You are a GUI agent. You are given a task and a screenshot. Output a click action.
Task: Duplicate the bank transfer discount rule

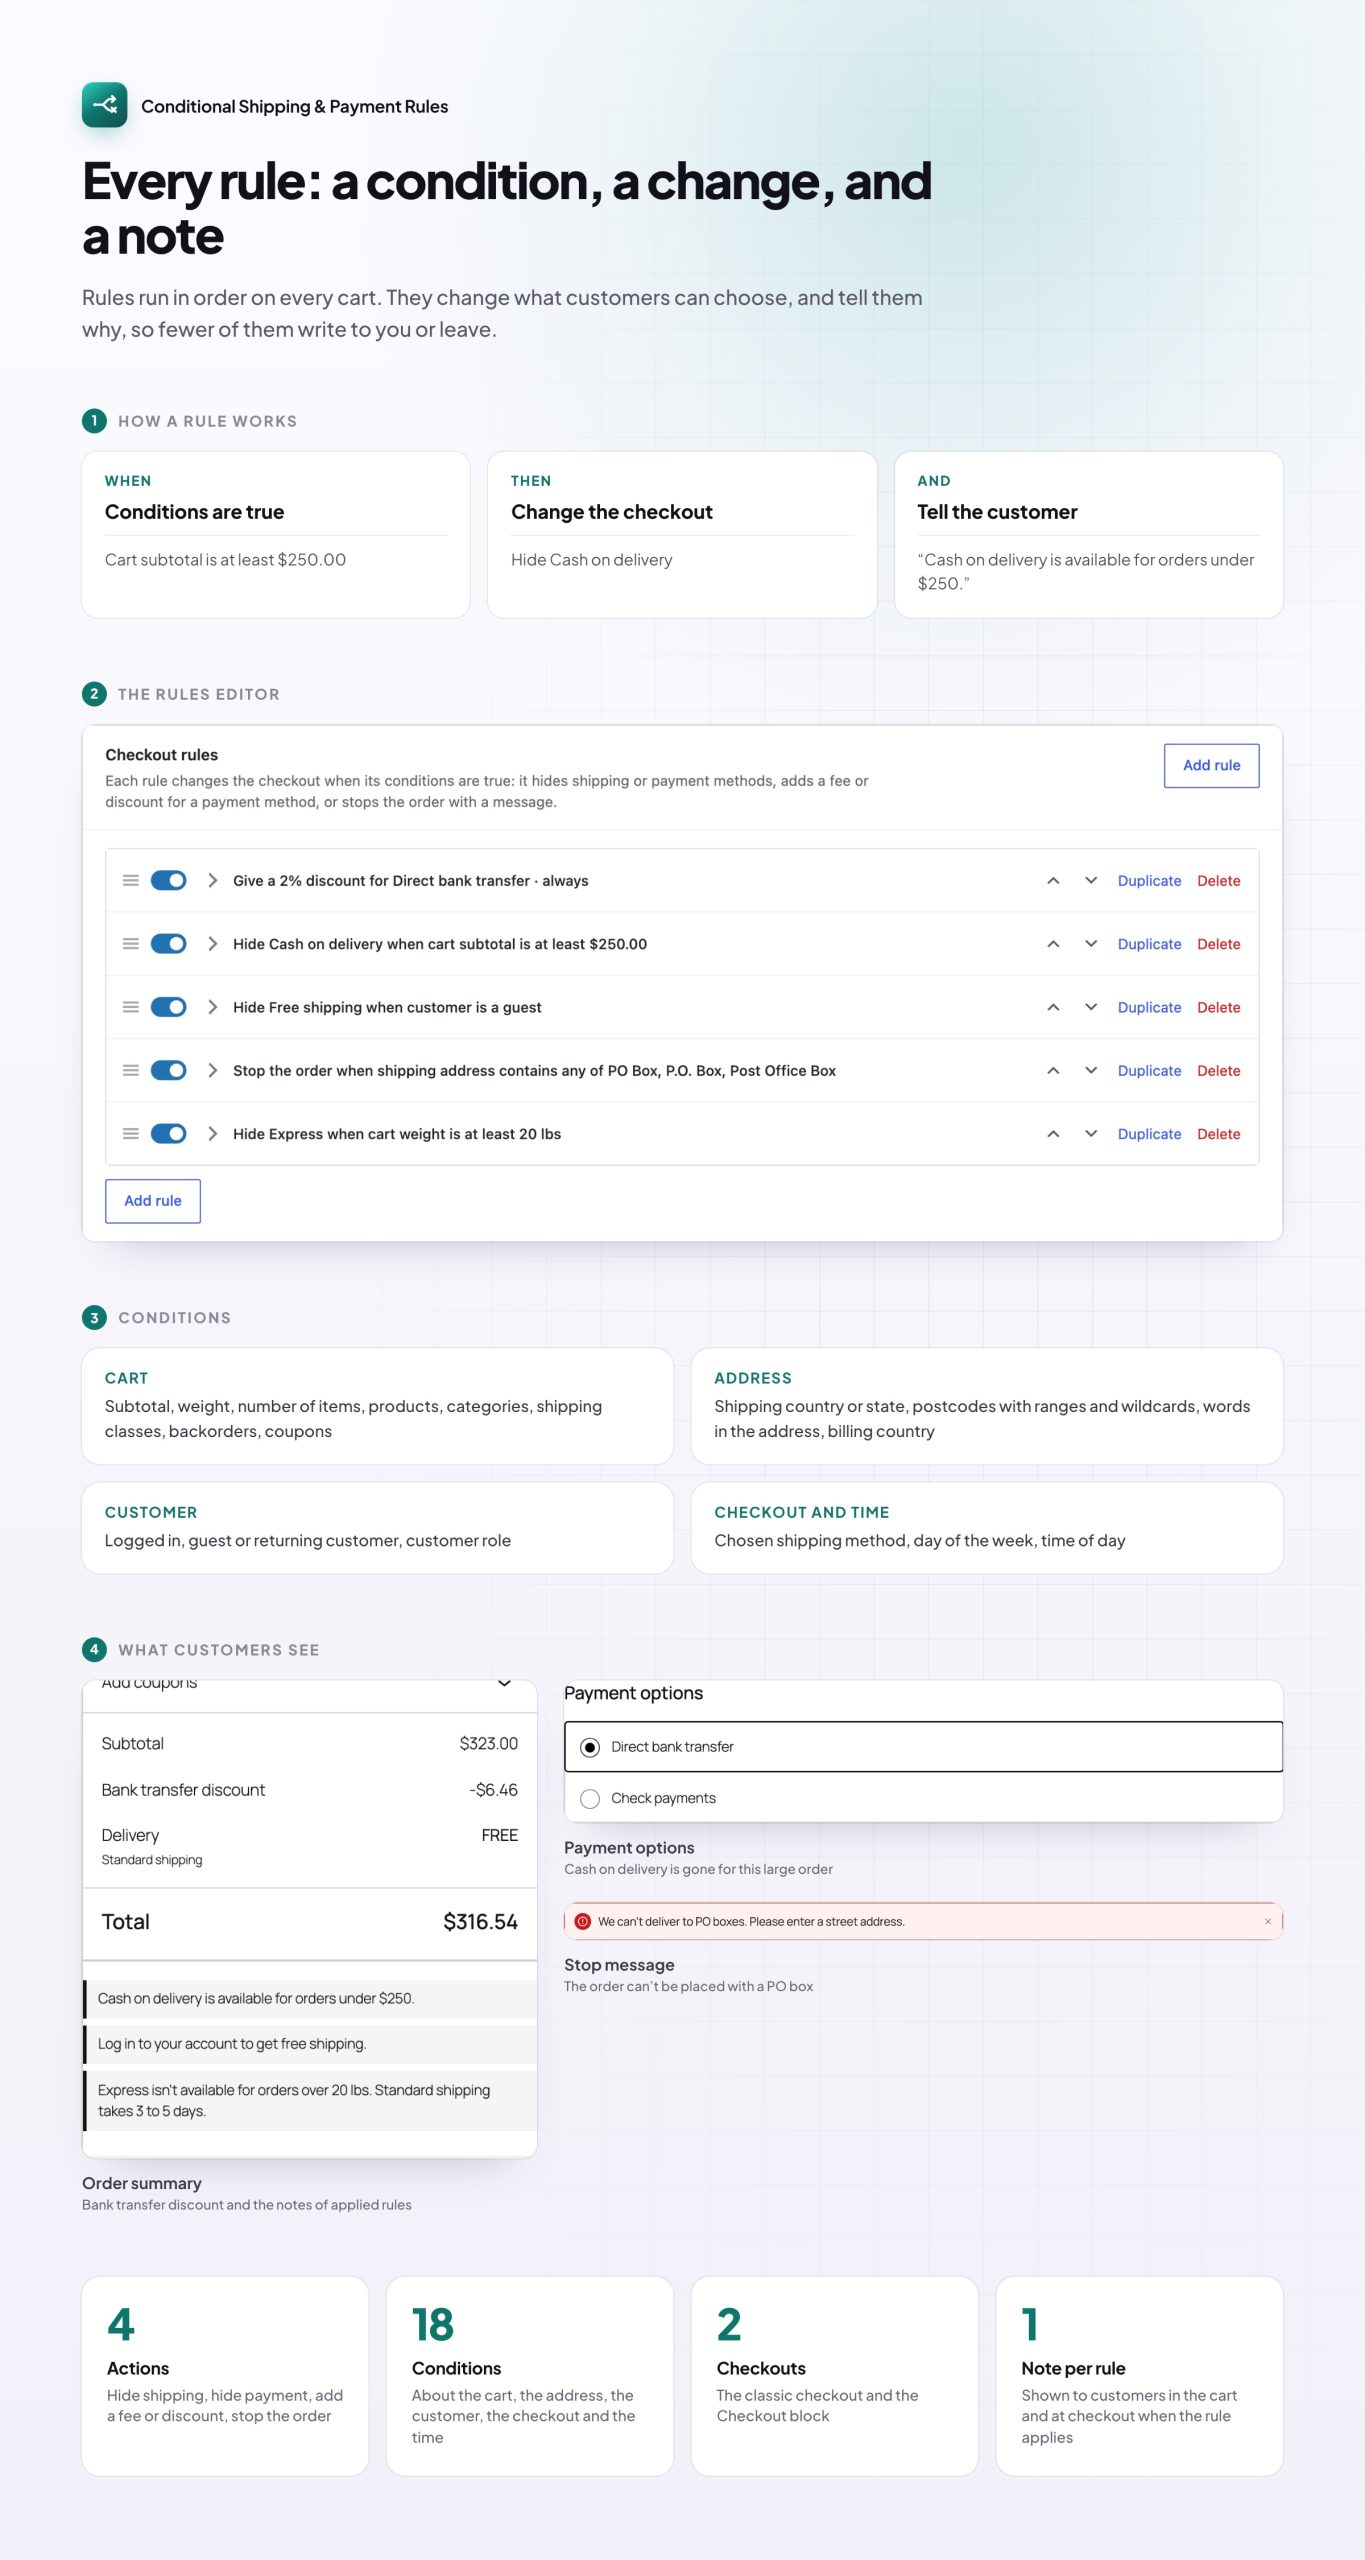[1149, 880]
